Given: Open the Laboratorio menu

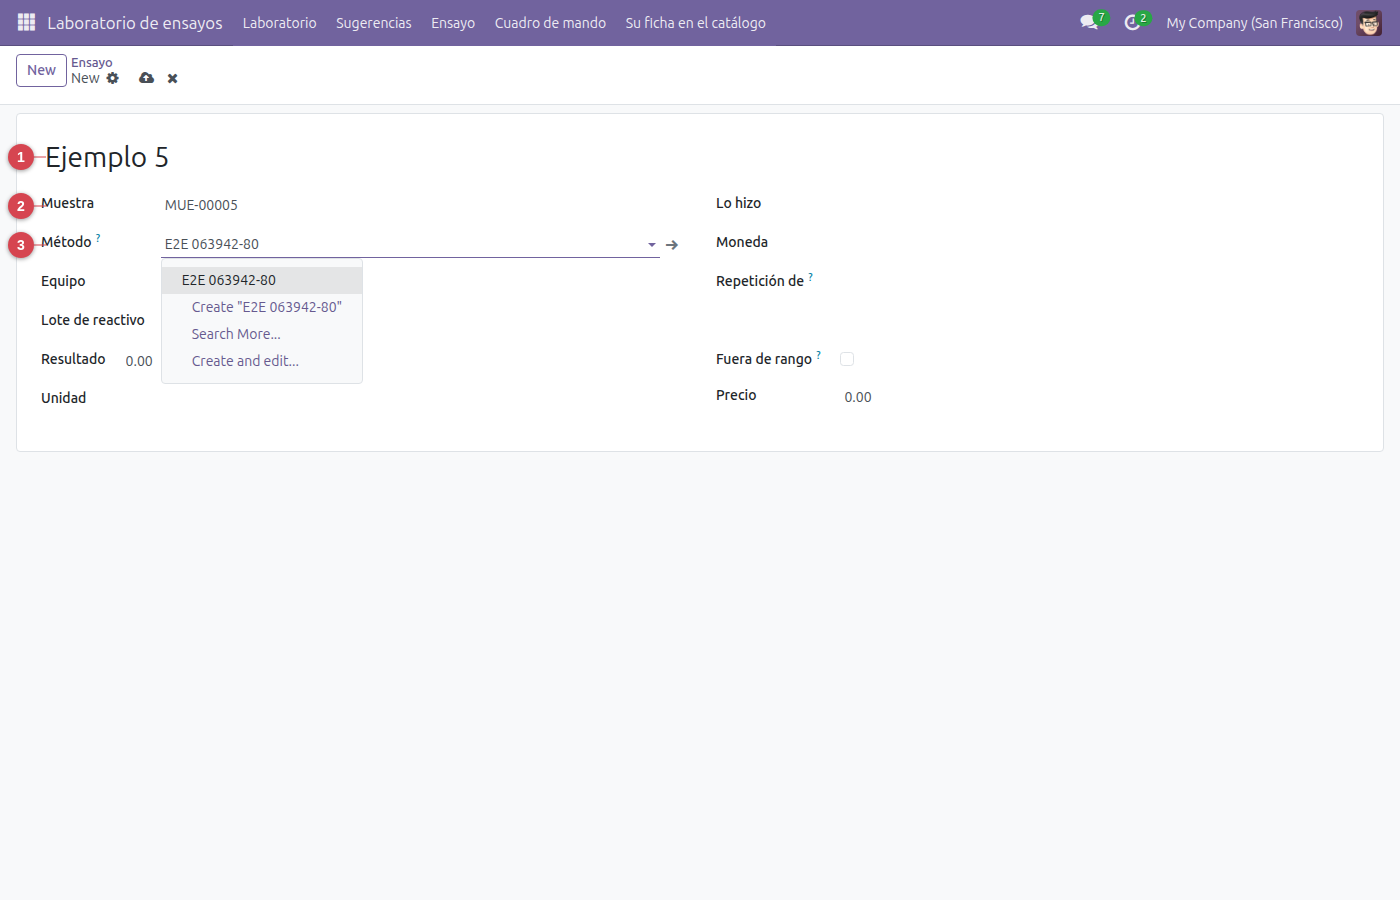Looking at the screenshot, I should [x=279, y=22].
